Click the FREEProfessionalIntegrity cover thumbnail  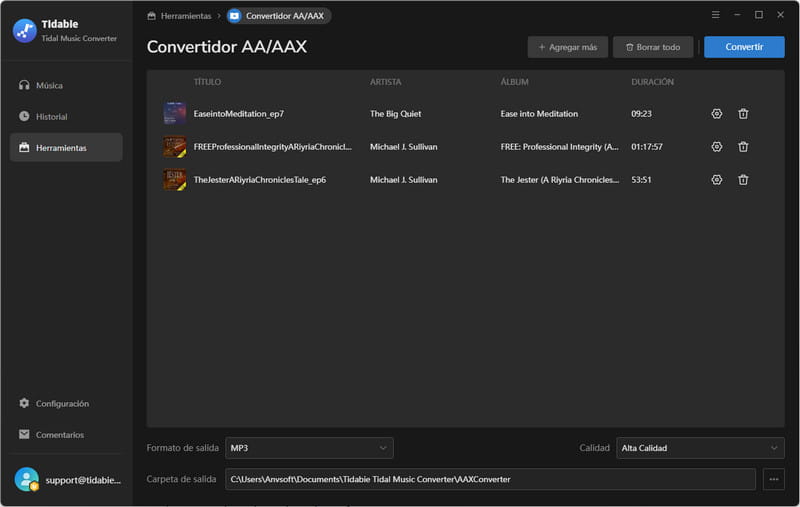point(174,146)
